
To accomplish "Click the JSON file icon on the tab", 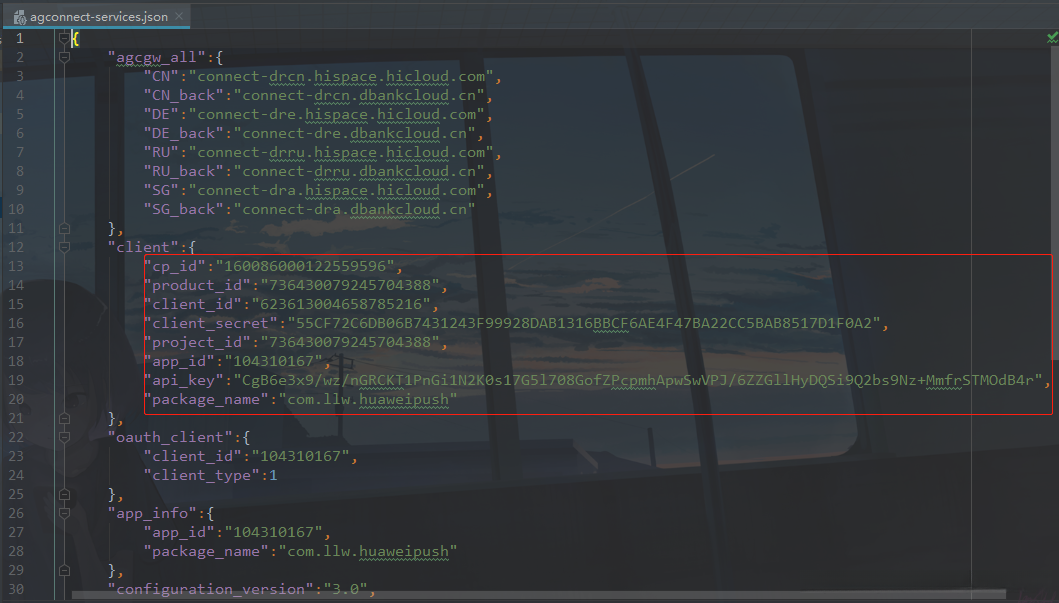I will coord(20,17).
